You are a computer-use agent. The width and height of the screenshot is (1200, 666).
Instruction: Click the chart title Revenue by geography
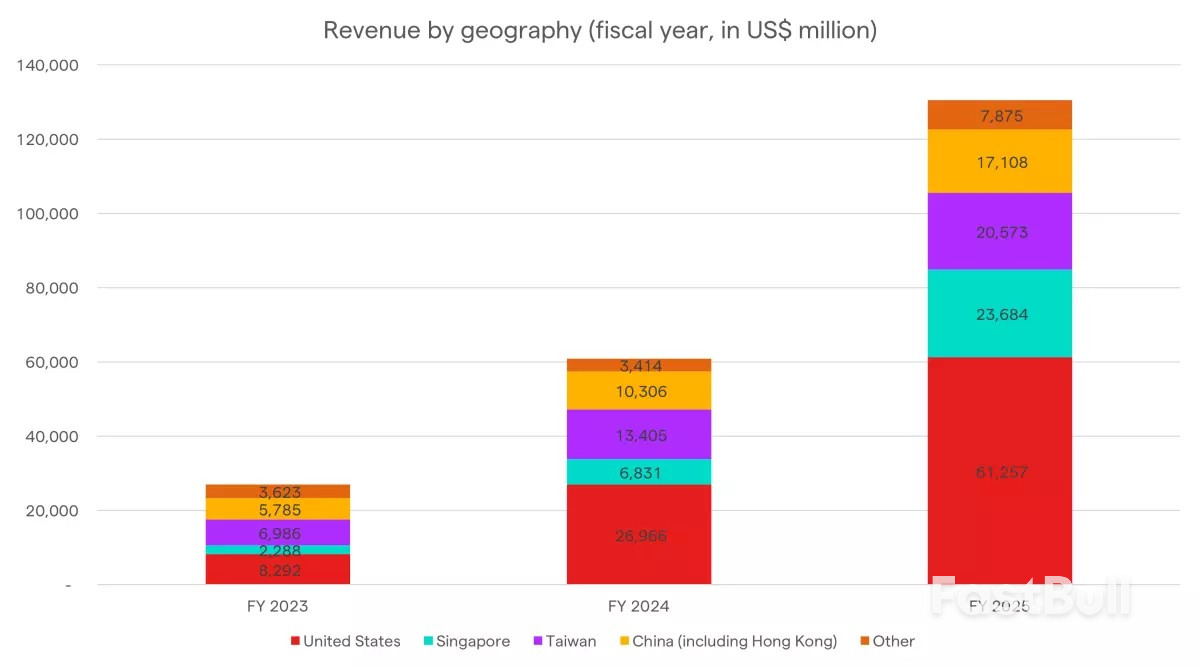pyautogui.click(x=600, y=30)
